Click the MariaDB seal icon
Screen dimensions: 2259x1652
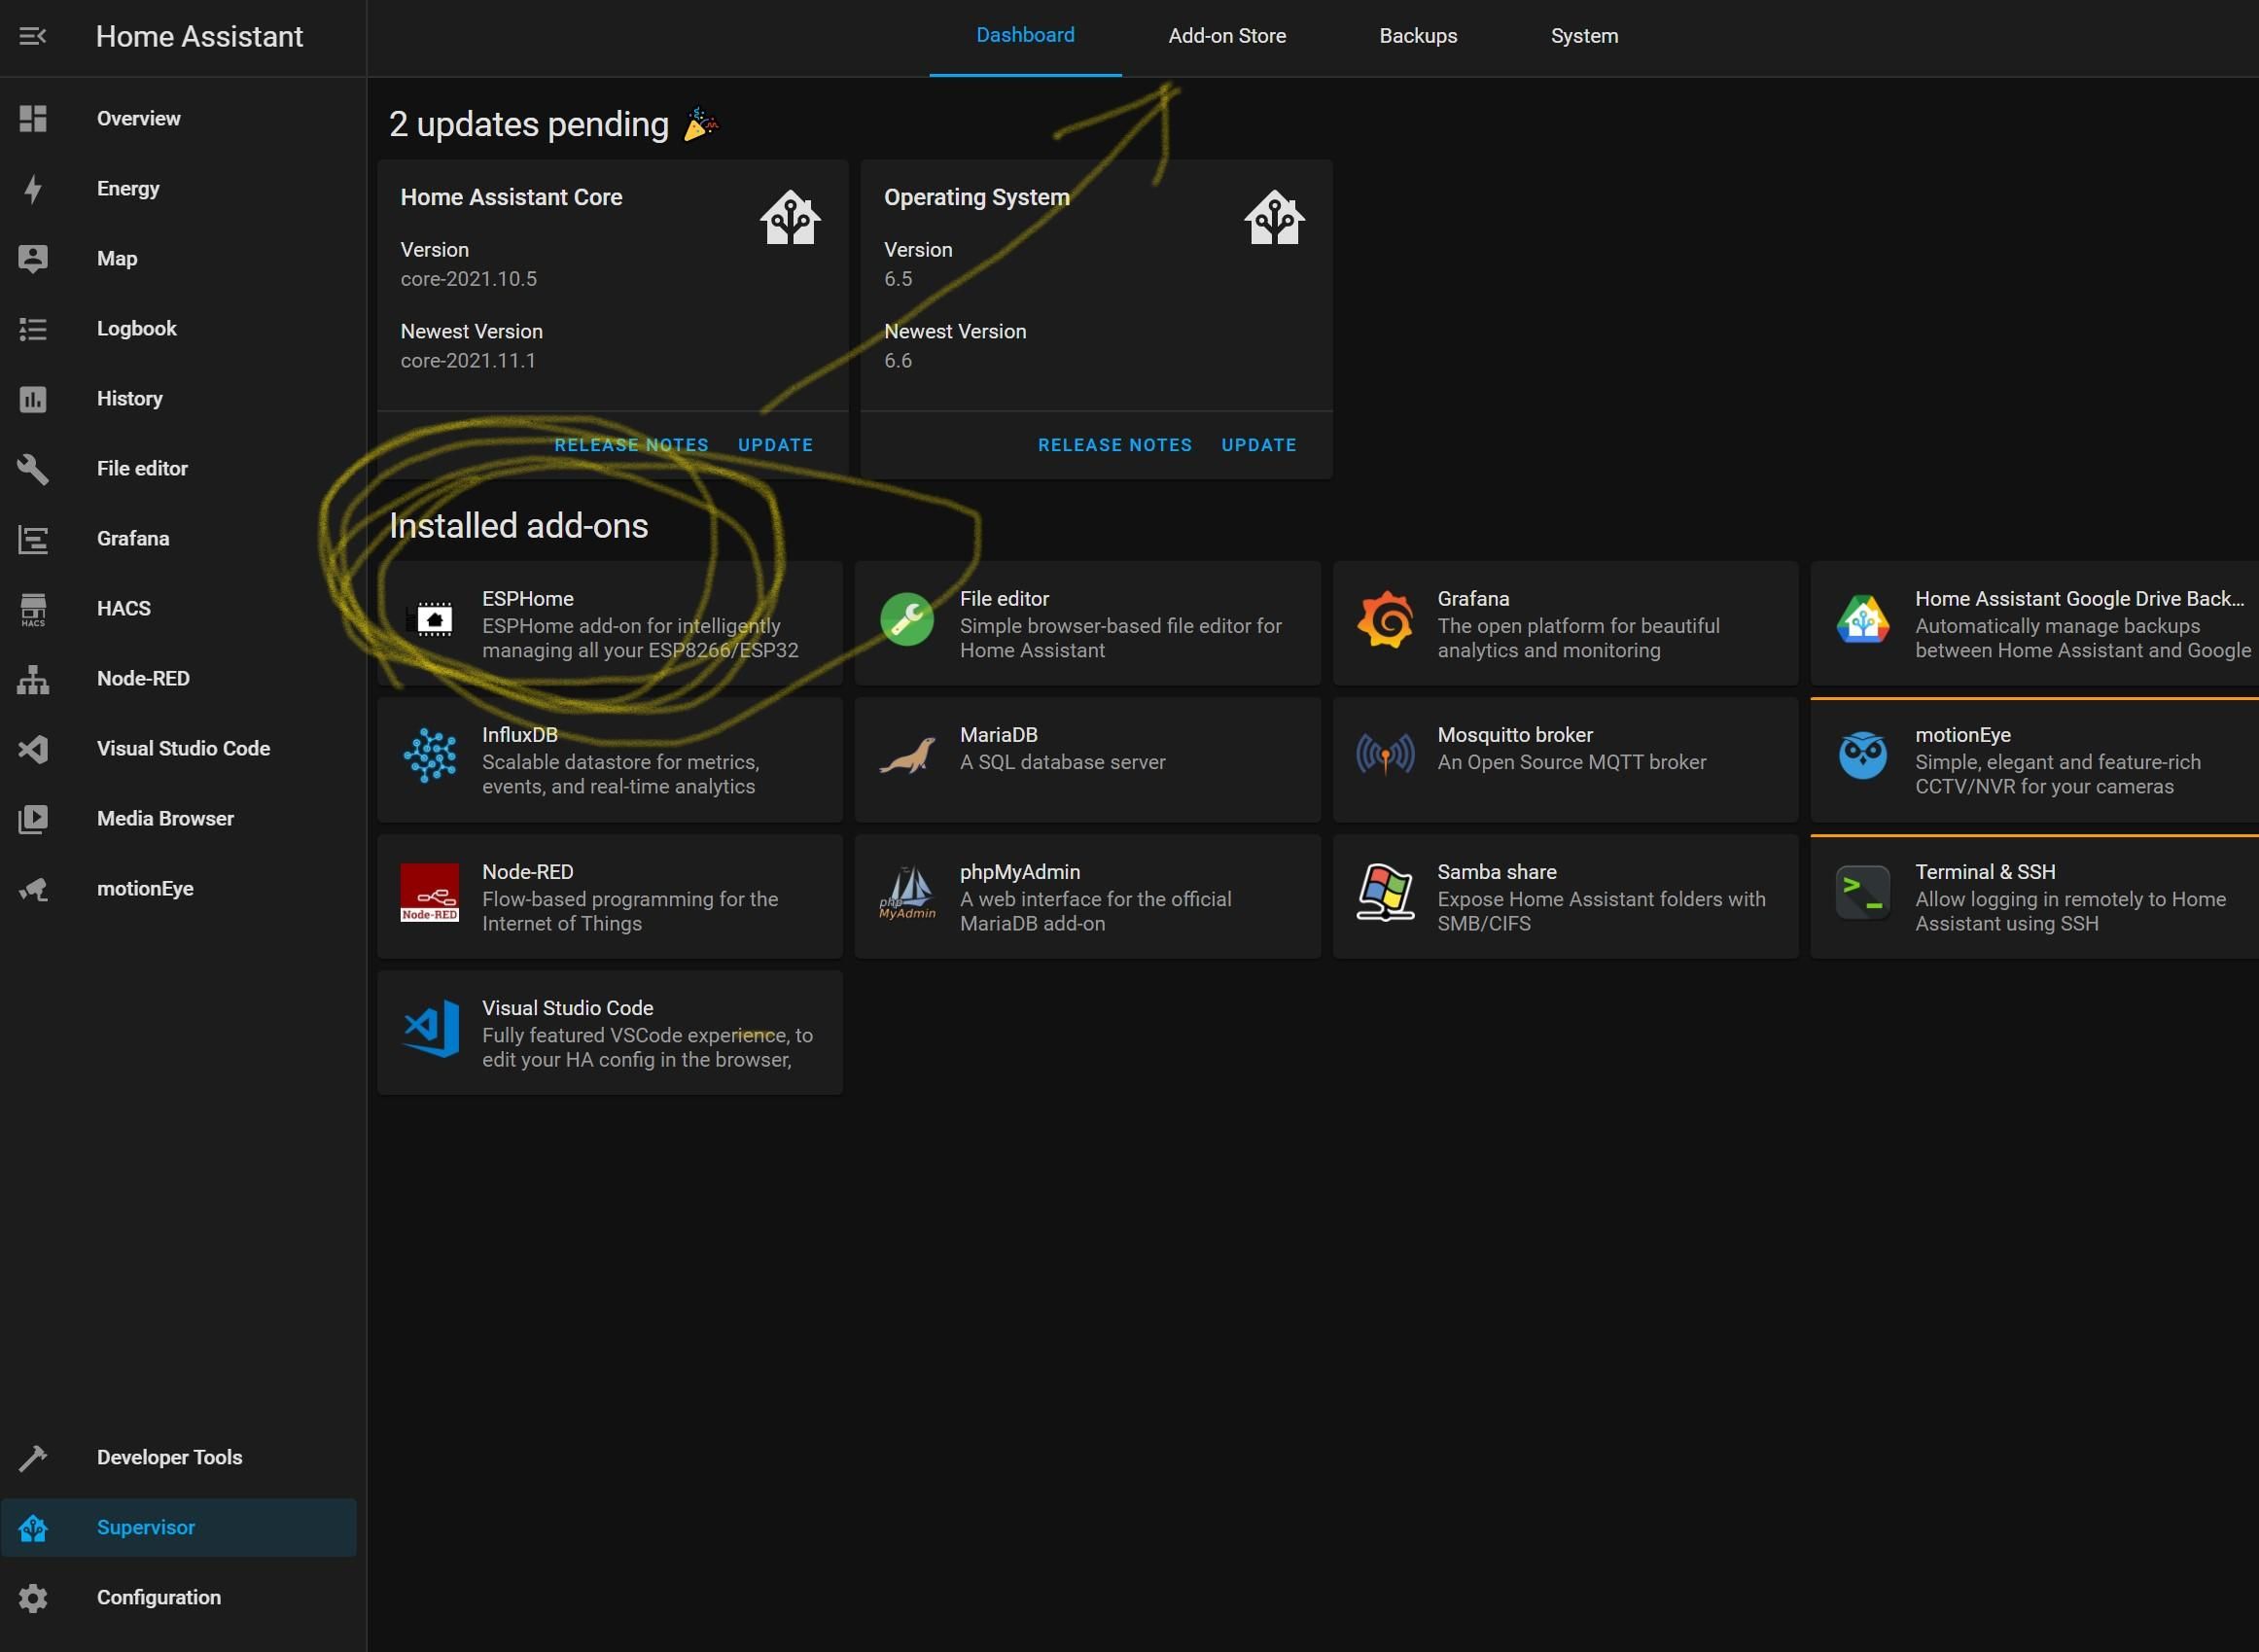pyautogui.click(x=906, y=756)
